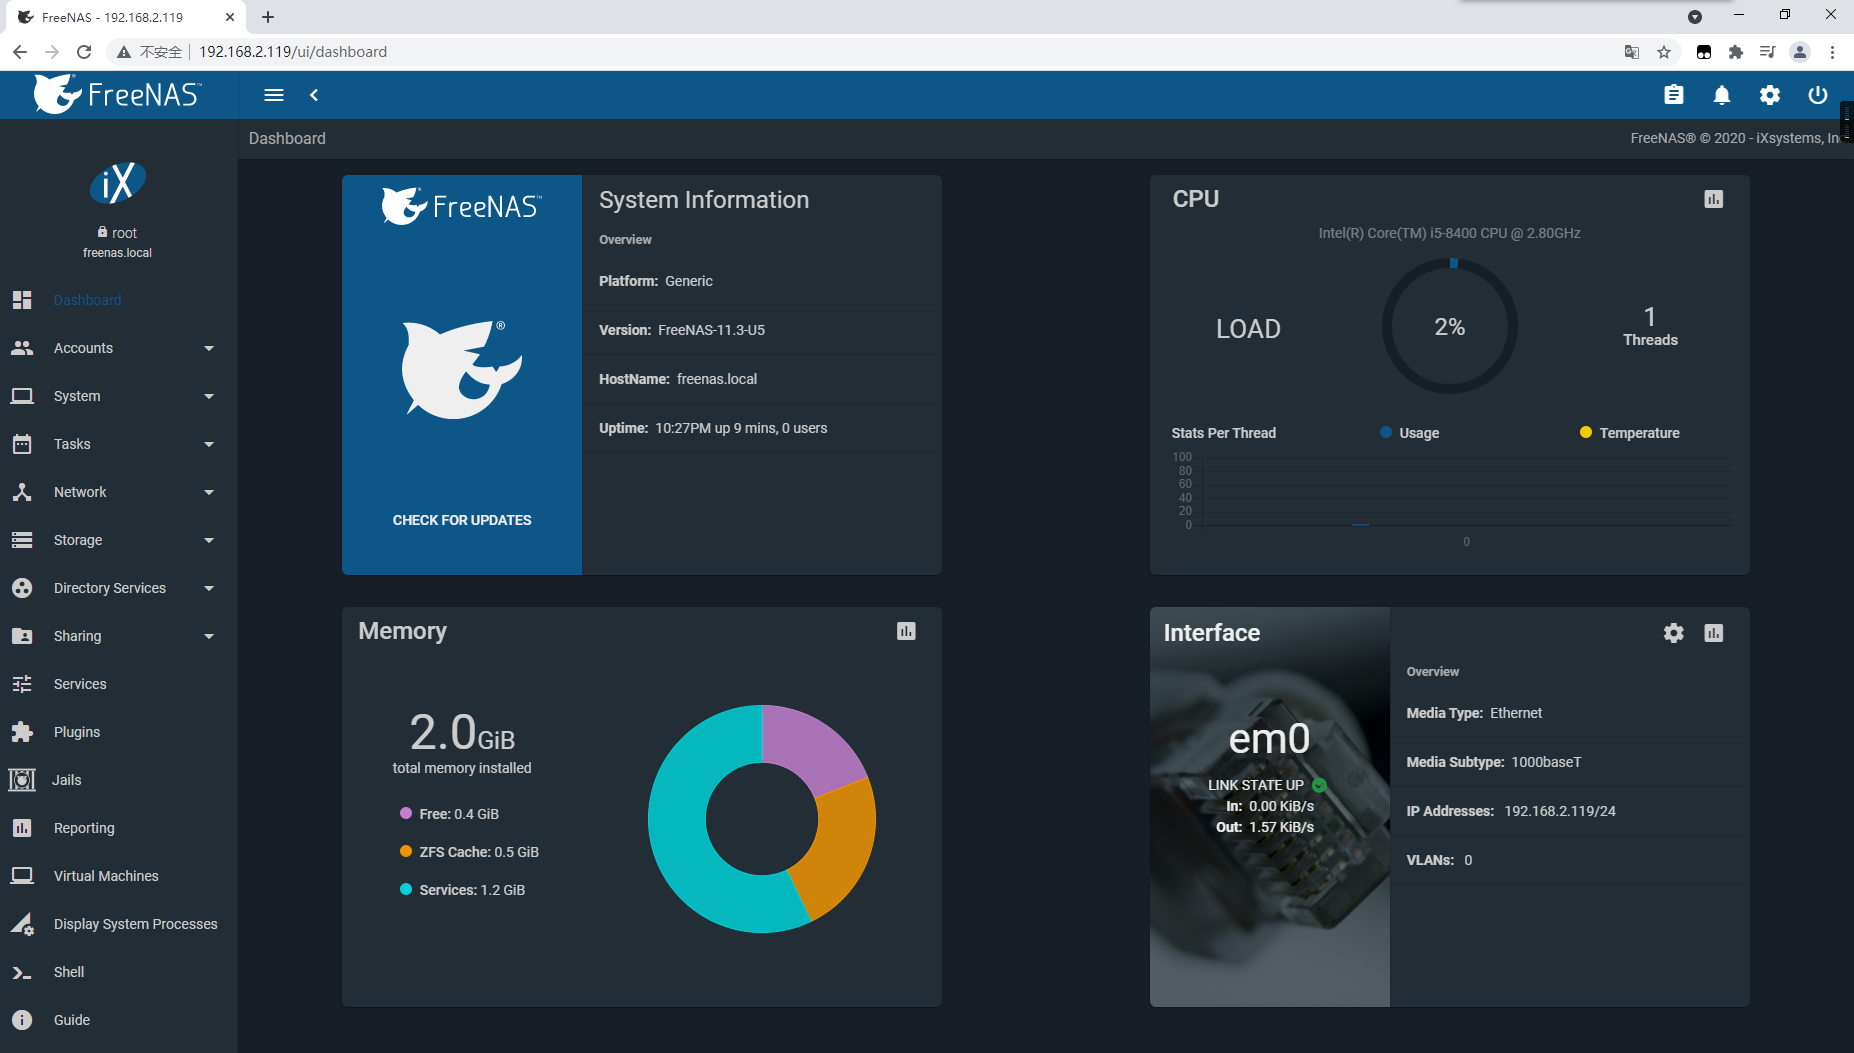
Task: Expand the Tasks menu arrow
Action: point(209,444)
